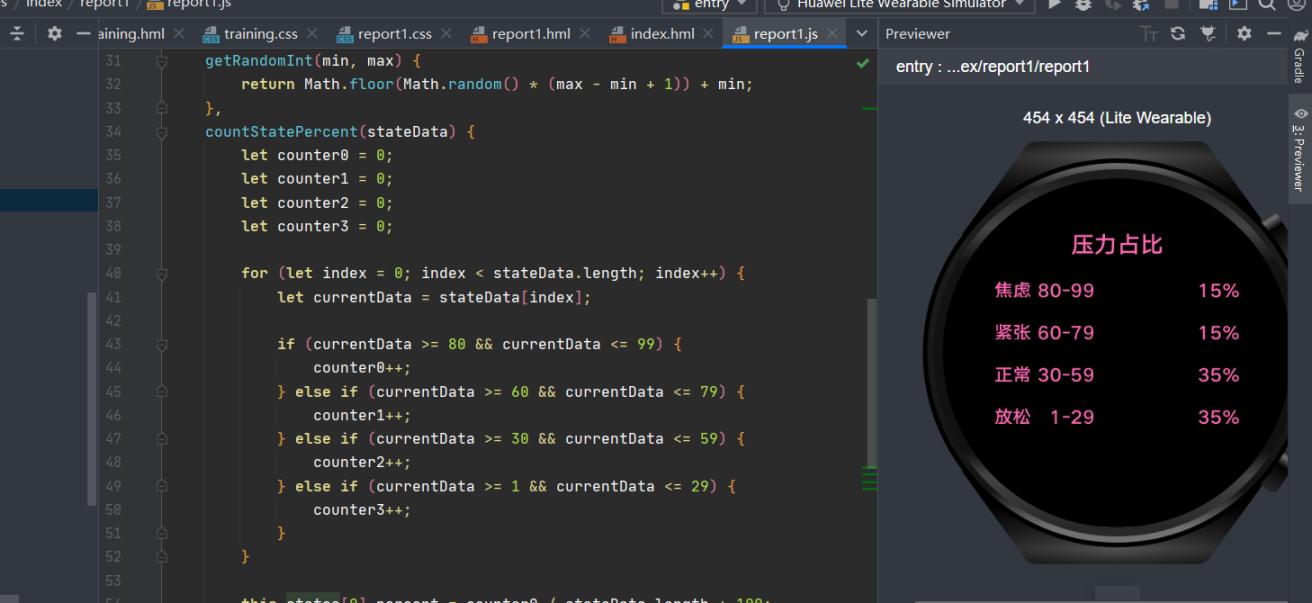Image resolution: width=1312 pixels, height=603 pixels.
Task: Toggle fold marker at line 31
Action: (162, 61)
